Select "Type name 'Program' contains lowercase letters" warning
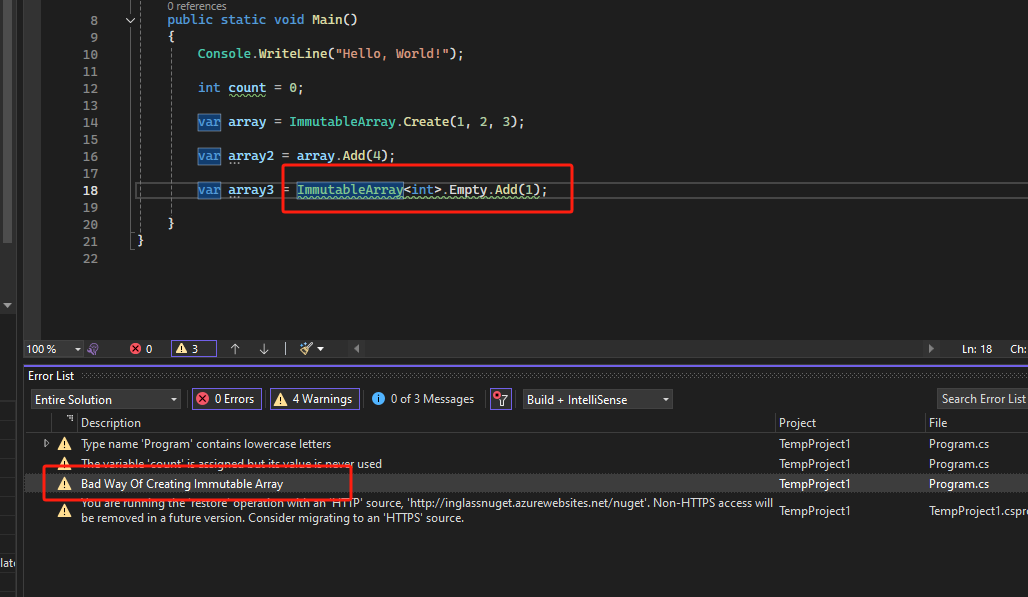Image resolution: width=1028 pixels, height=597 pixels. tap(206, 444)
